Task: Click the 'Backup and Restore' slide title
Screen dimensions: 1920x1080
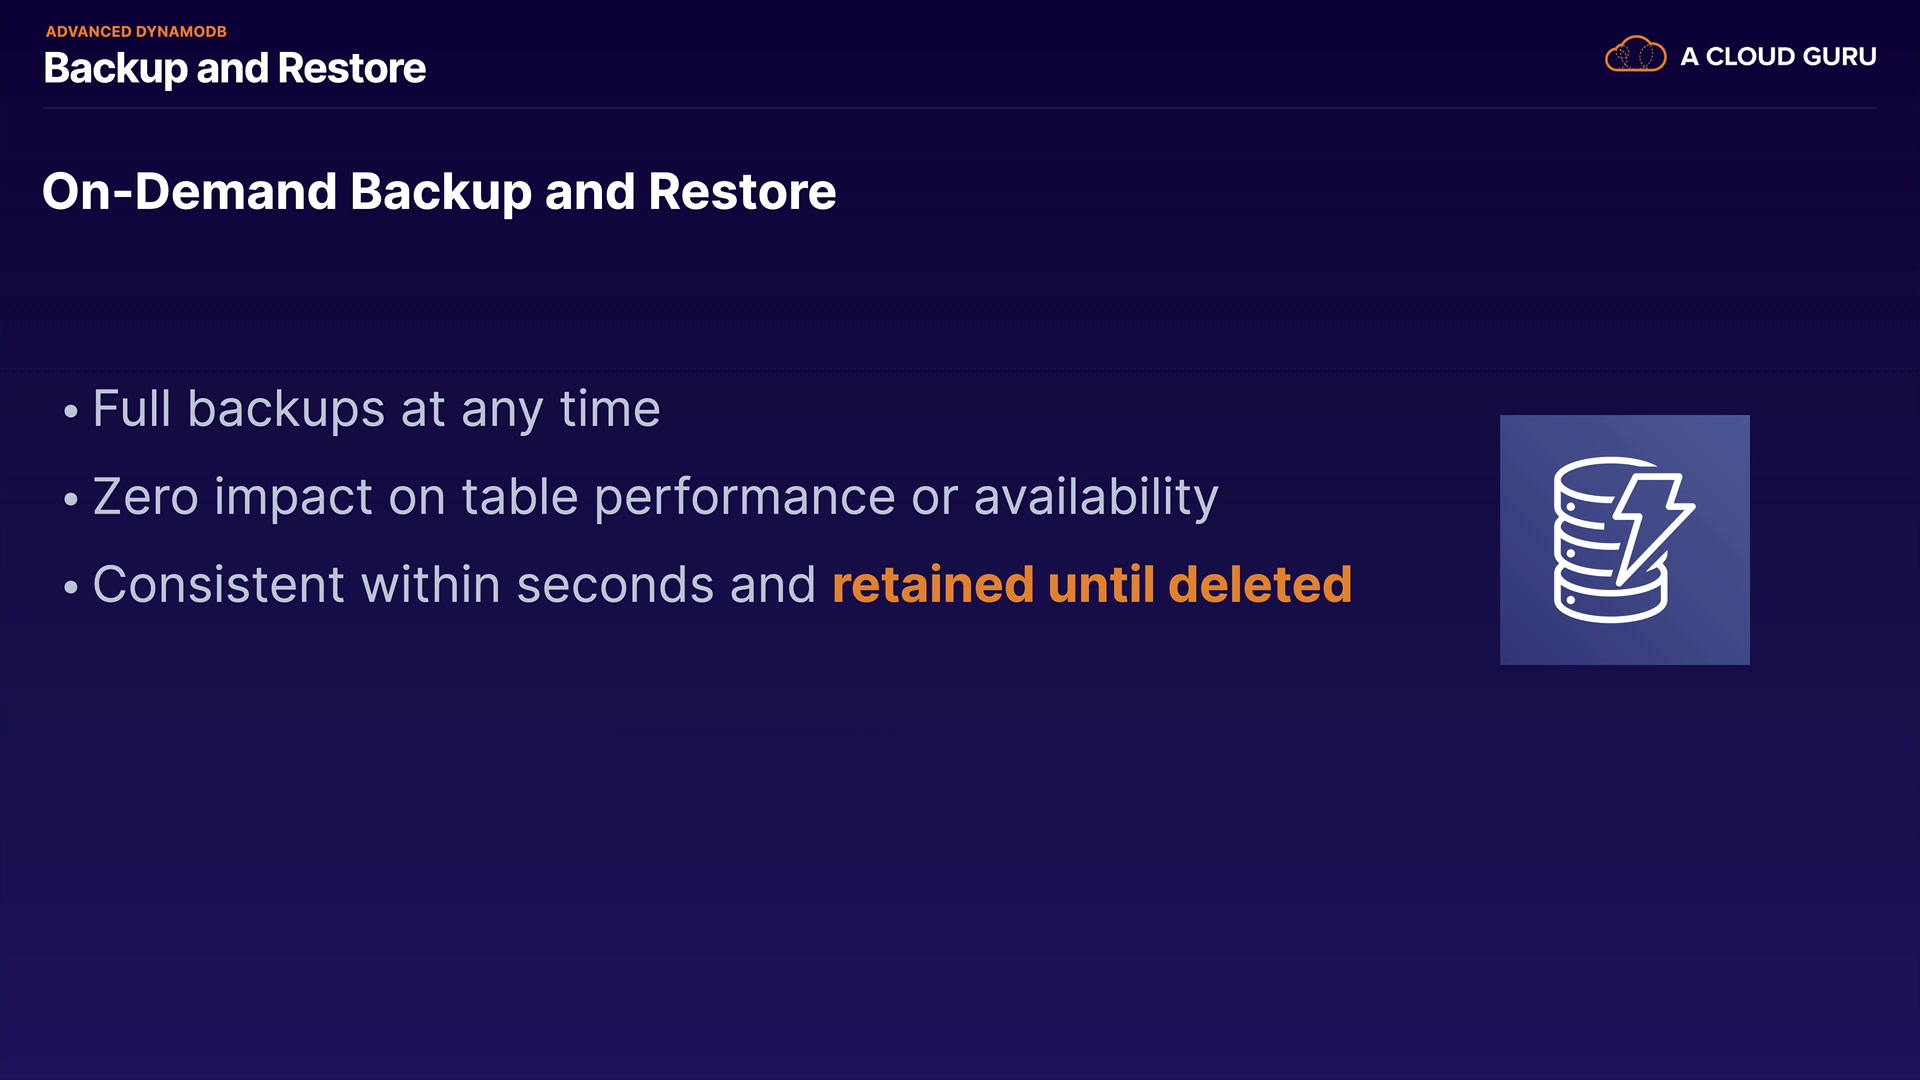Action: coord(235,69)
